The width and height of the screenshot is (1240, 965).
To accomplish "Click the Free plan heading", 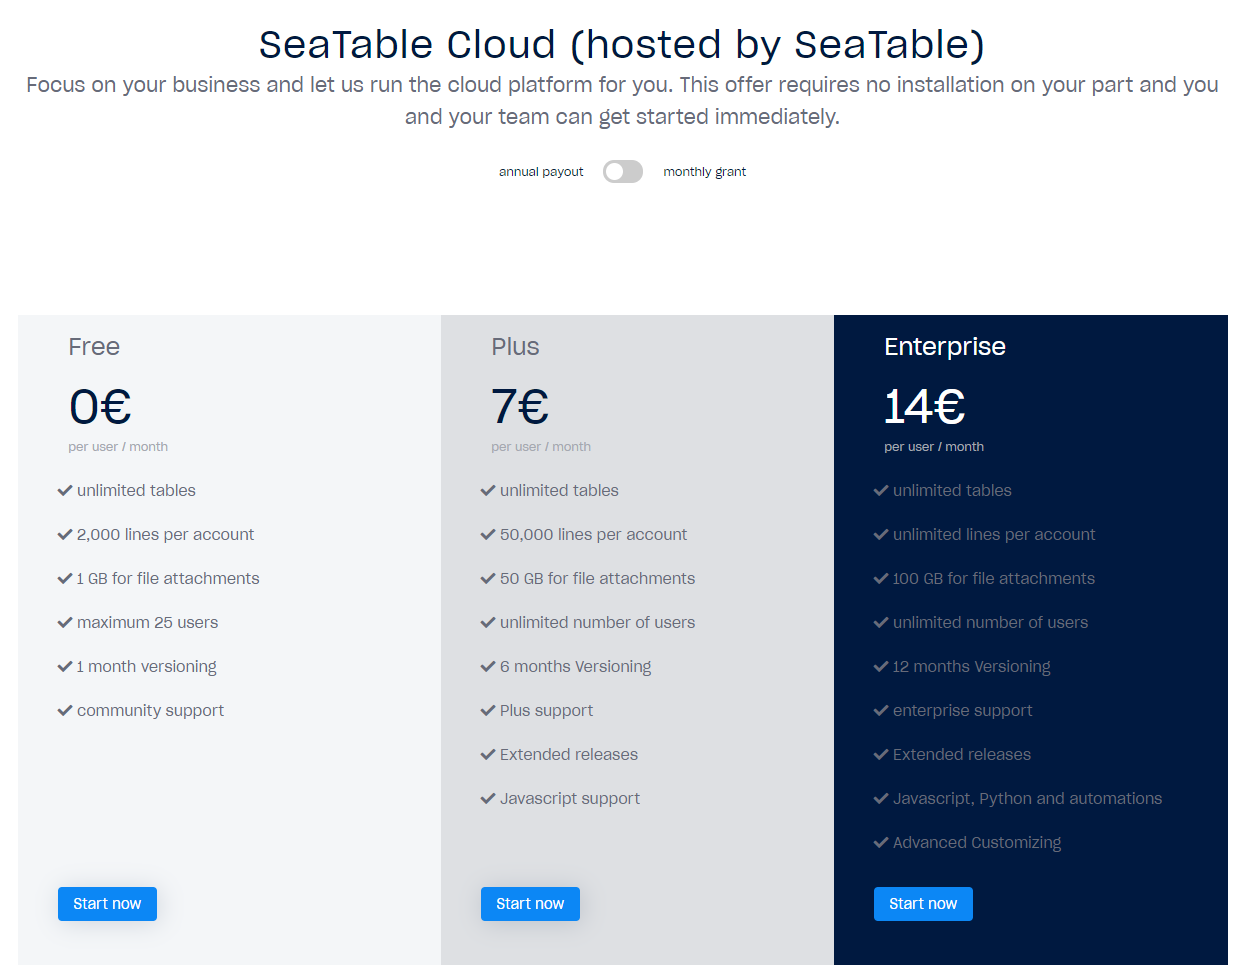I will pyautogui.click(x=94, y=347).
